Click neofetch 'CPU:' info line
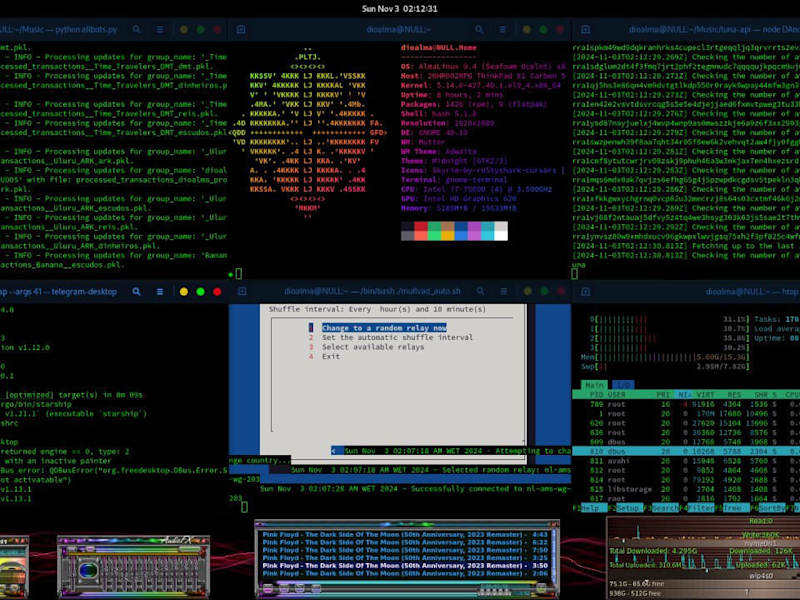The image size is (800, 600). click(x=476, y=189)
